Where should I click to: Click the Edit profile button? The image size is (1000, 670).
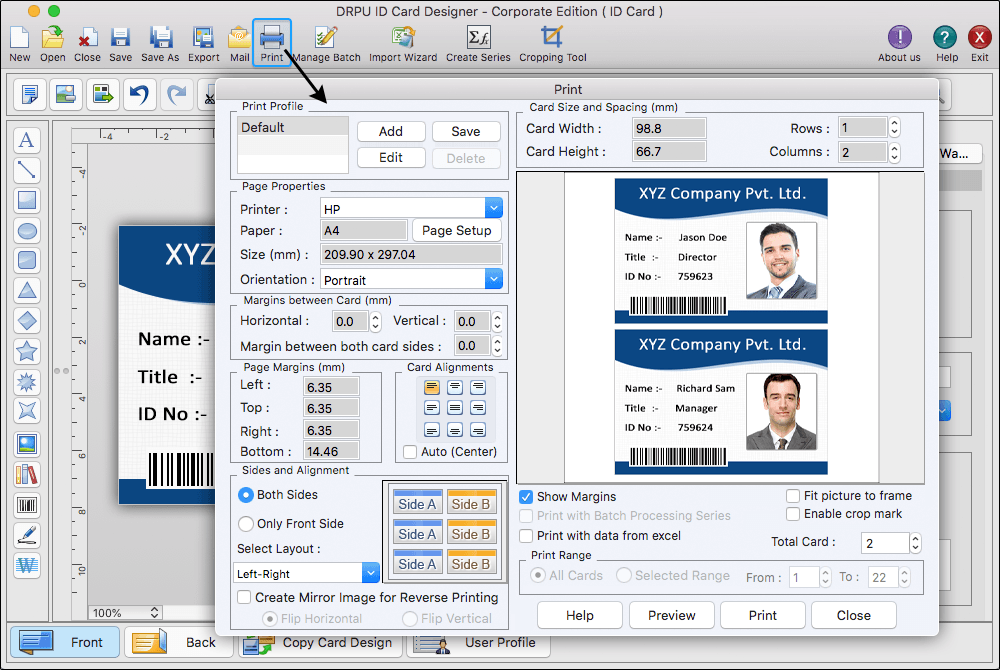tap(391, 157)
